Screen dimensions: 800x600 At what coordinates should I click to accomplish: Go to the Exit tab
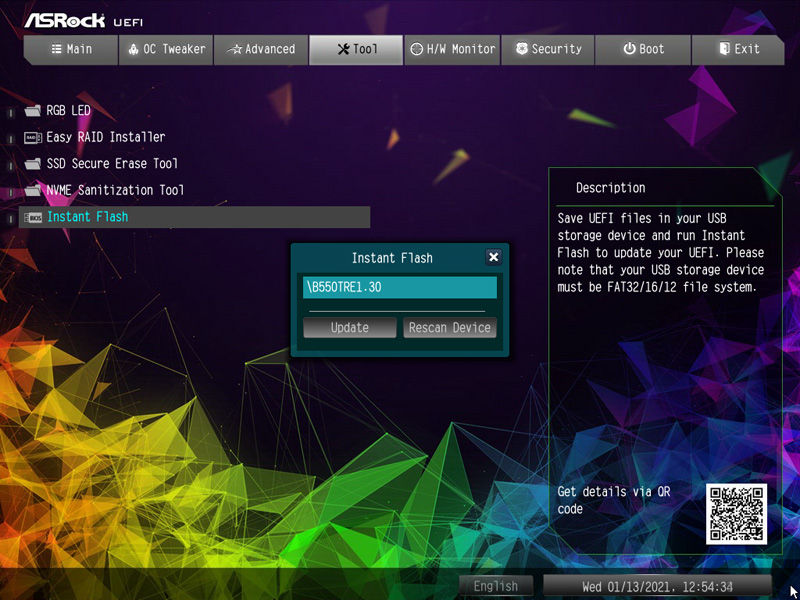(738, 49)
